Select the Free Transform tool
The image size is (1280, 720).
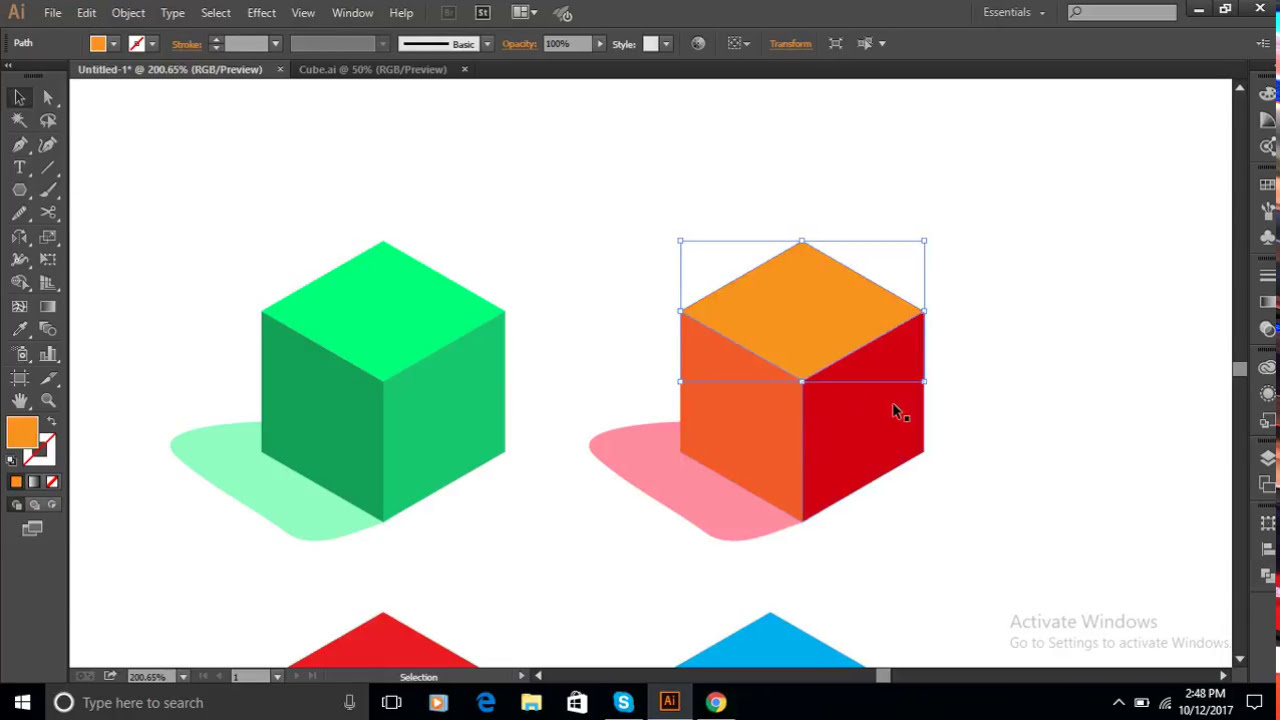pyautogui.click(x=48, y=260)
